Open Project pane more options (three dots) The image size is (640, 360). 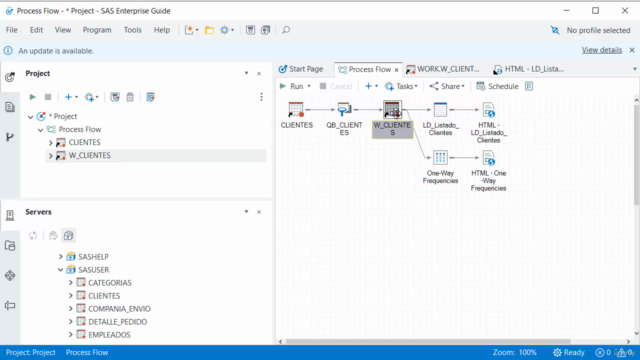tap(262, 97)
